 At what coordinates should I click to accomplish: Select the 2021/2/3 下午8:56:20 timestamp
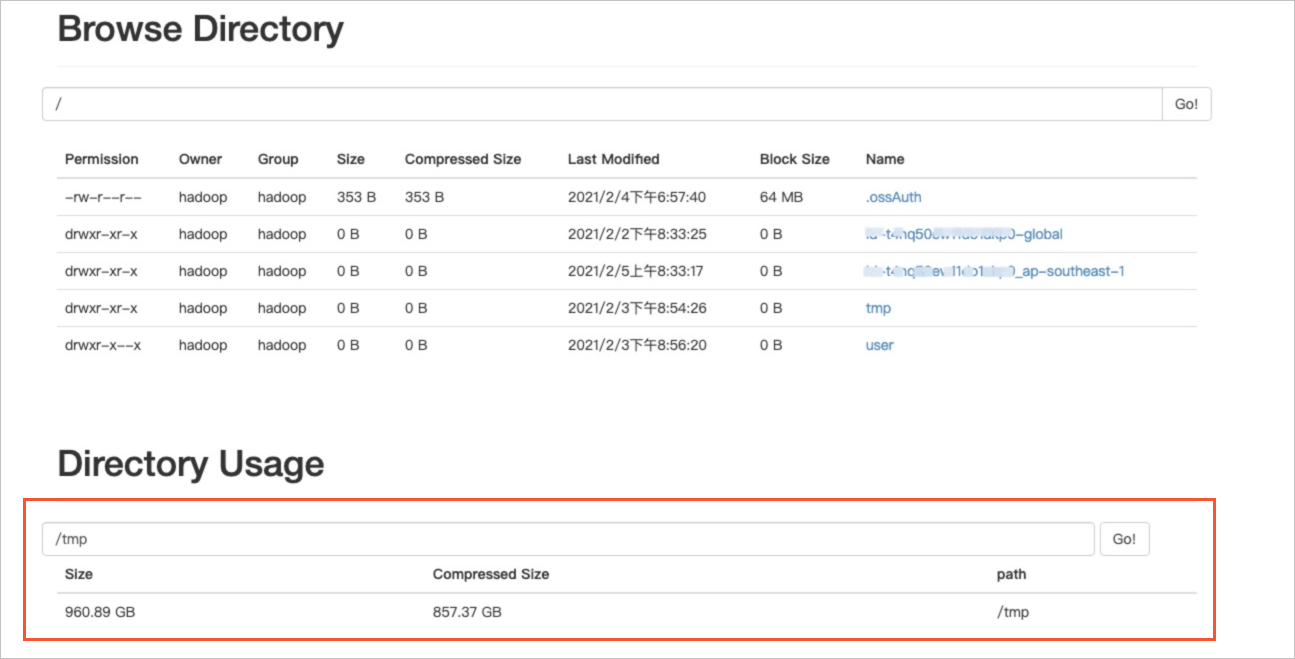[x=637, y=345]
